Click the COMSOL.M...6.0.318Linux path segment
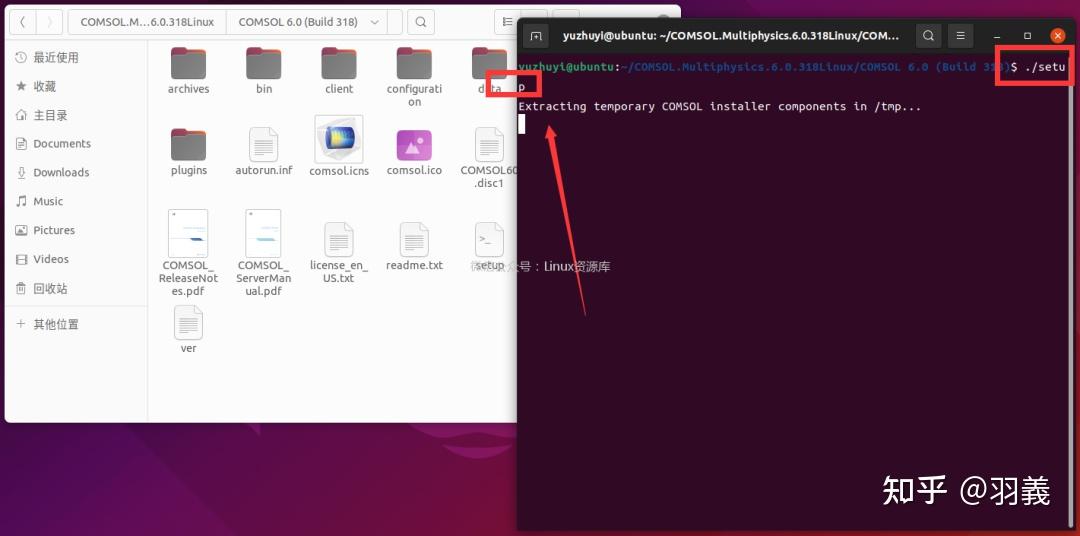Viewport: 1080px width, 536px height. coord(147,22)
